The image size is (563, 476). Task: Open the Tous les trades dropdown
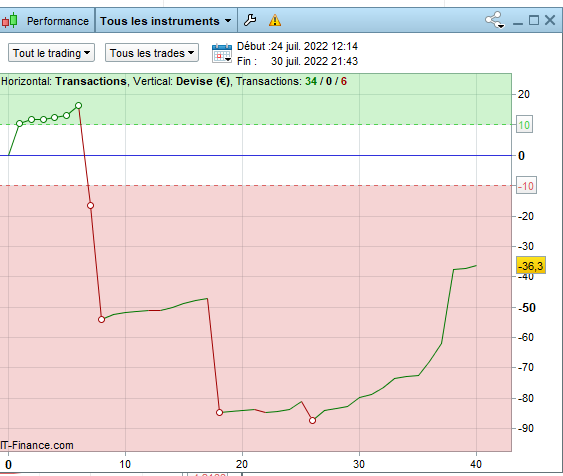click(152, 53)
